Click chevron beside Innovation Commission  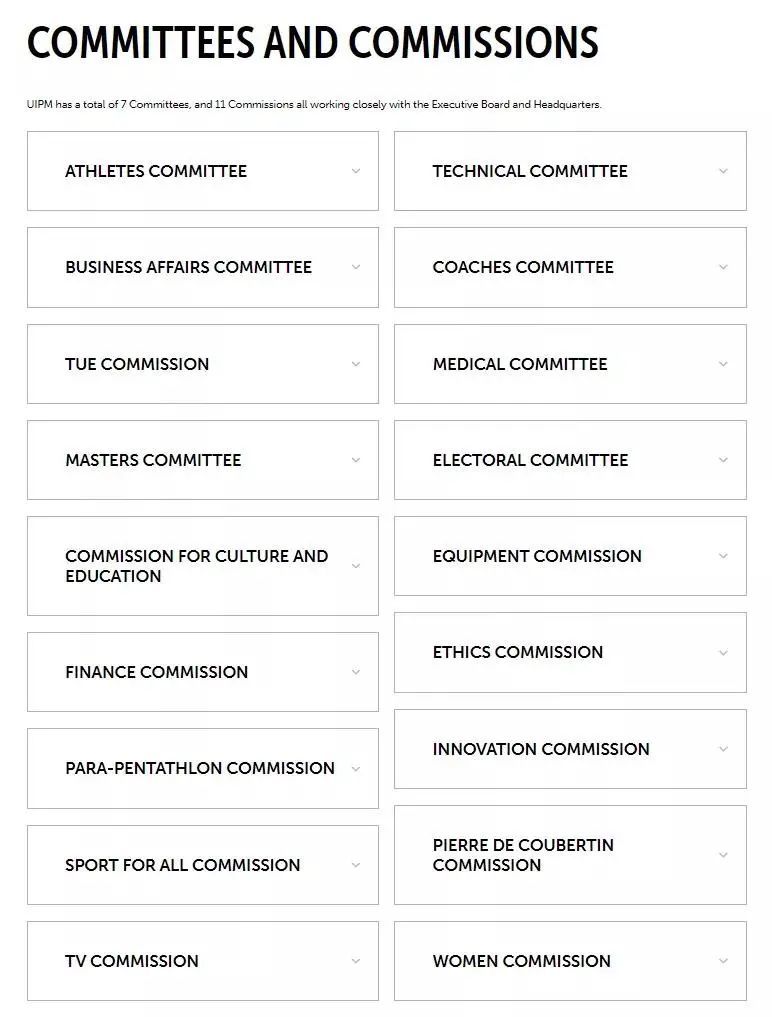pyautogui.click(x=723, y=749)
